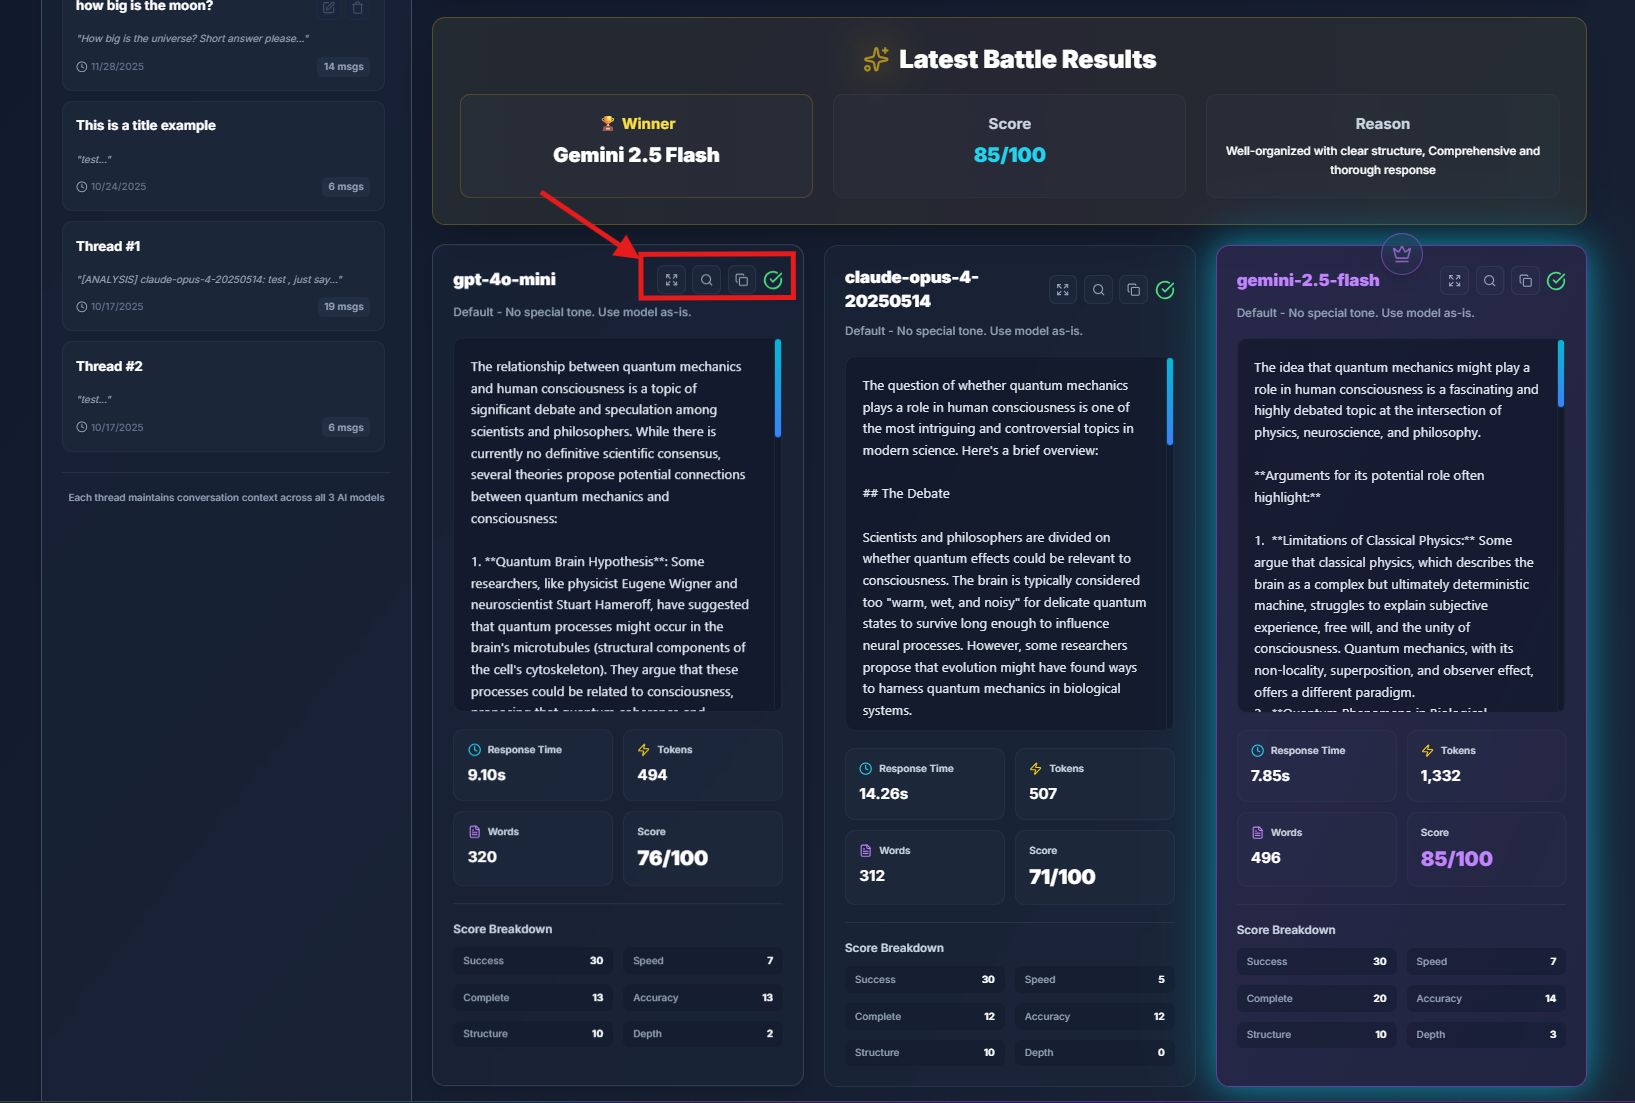
Task: Edit the "how big is the moon?" thread title
Action: (328, 7)
